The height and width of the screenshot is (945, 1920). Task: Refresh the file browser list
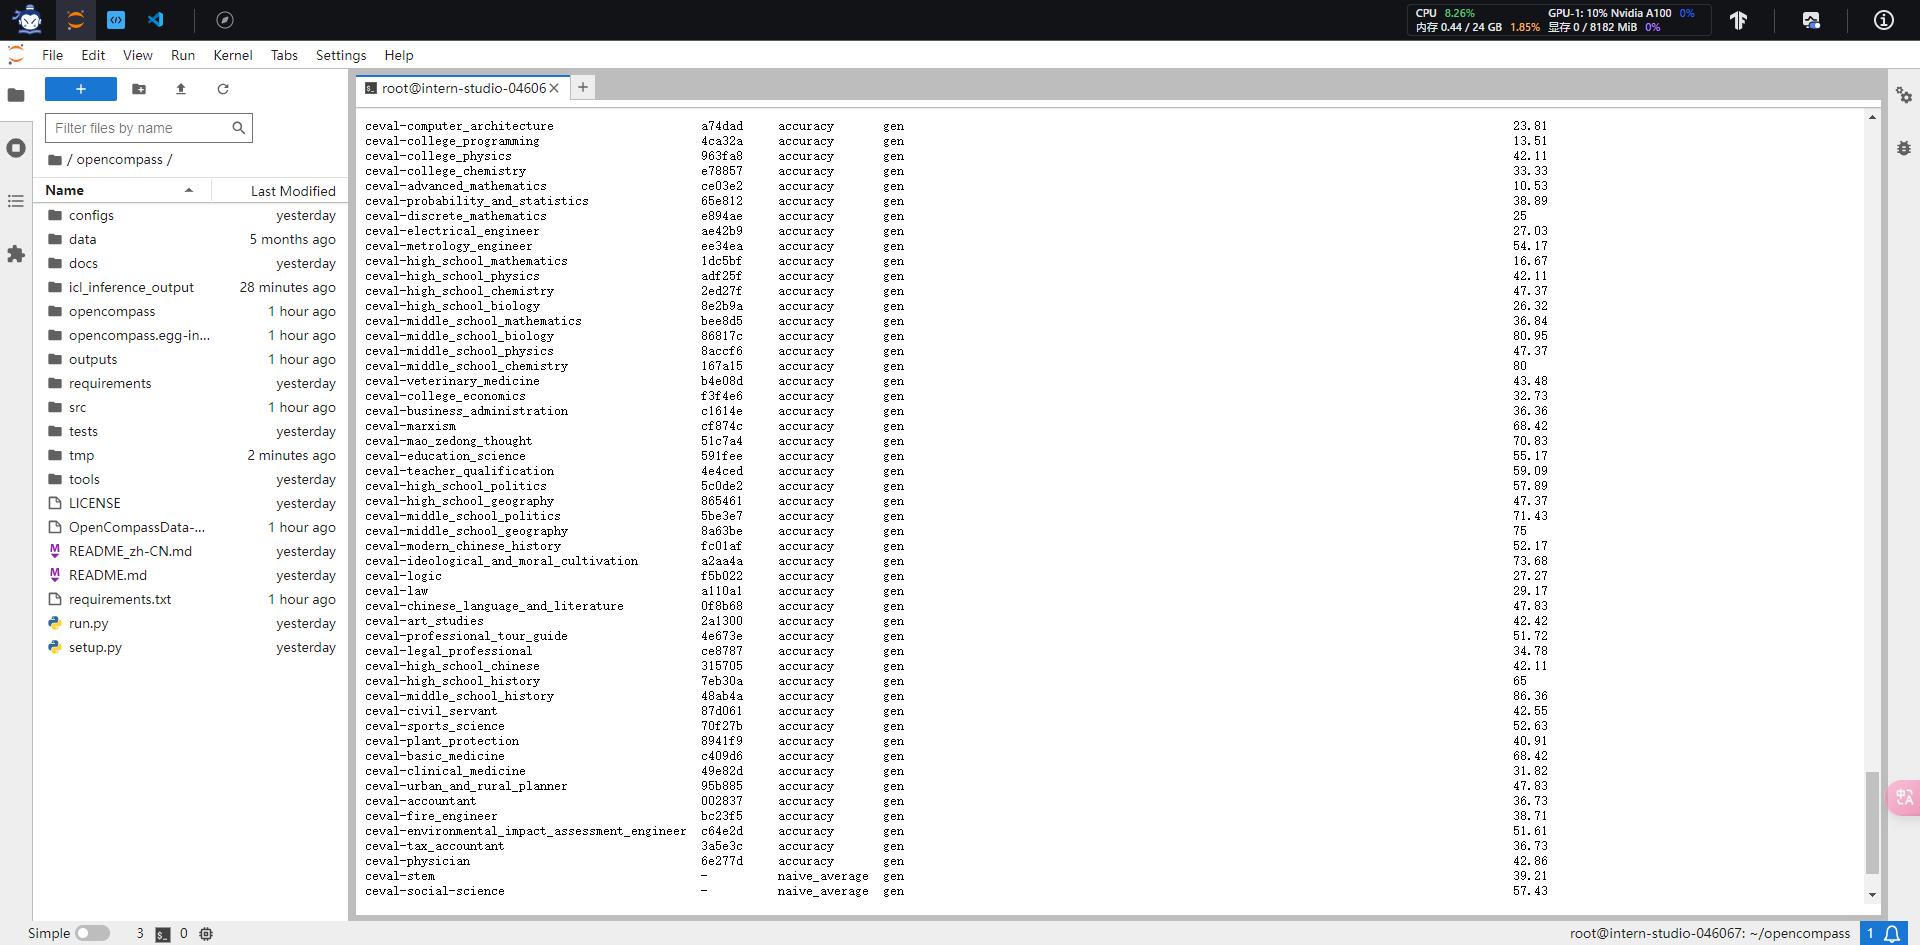[x=223, y=89]
